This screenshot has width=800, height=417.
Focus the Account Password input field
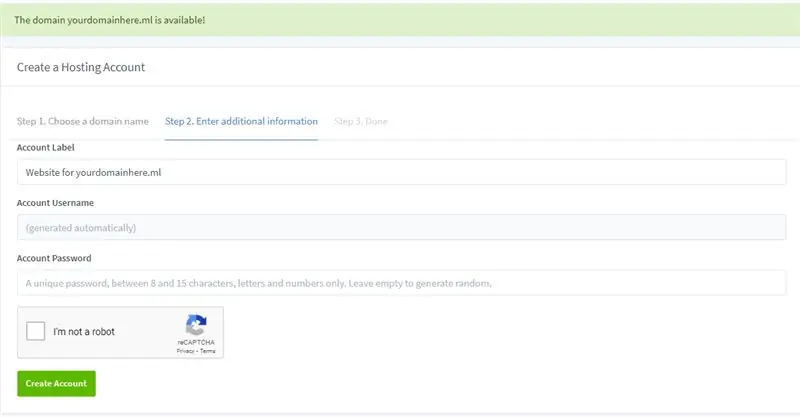point(402,283)
